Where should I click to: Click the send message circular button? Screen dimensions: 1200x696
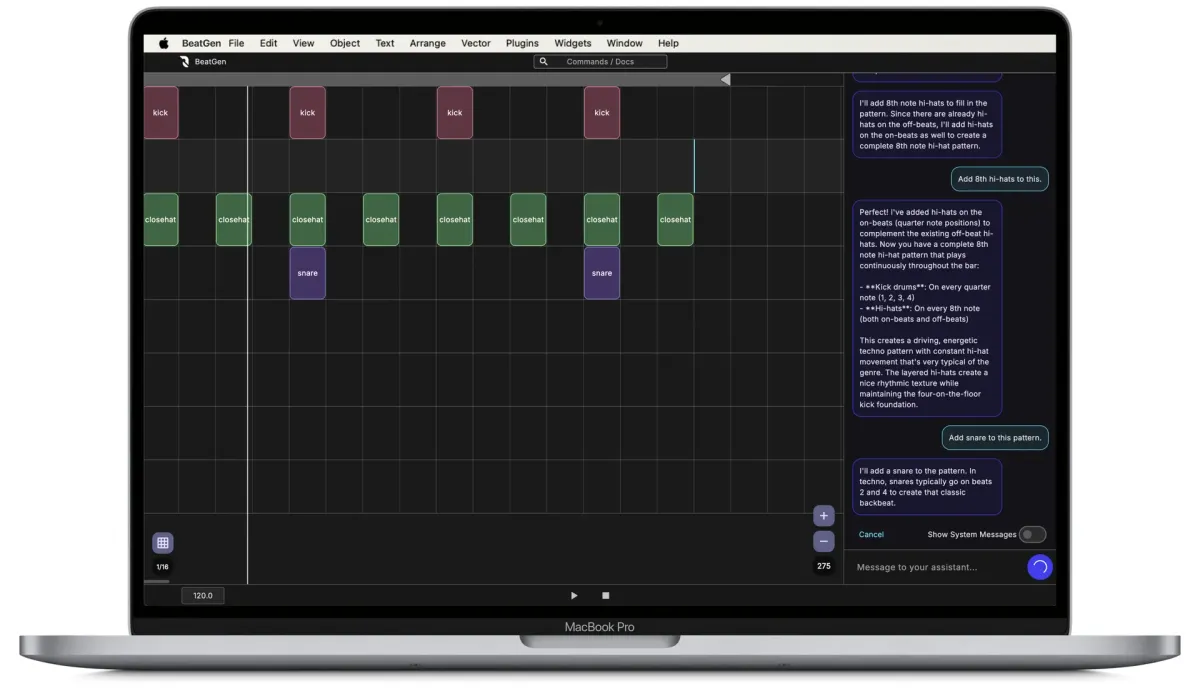tap(1039, 567)
